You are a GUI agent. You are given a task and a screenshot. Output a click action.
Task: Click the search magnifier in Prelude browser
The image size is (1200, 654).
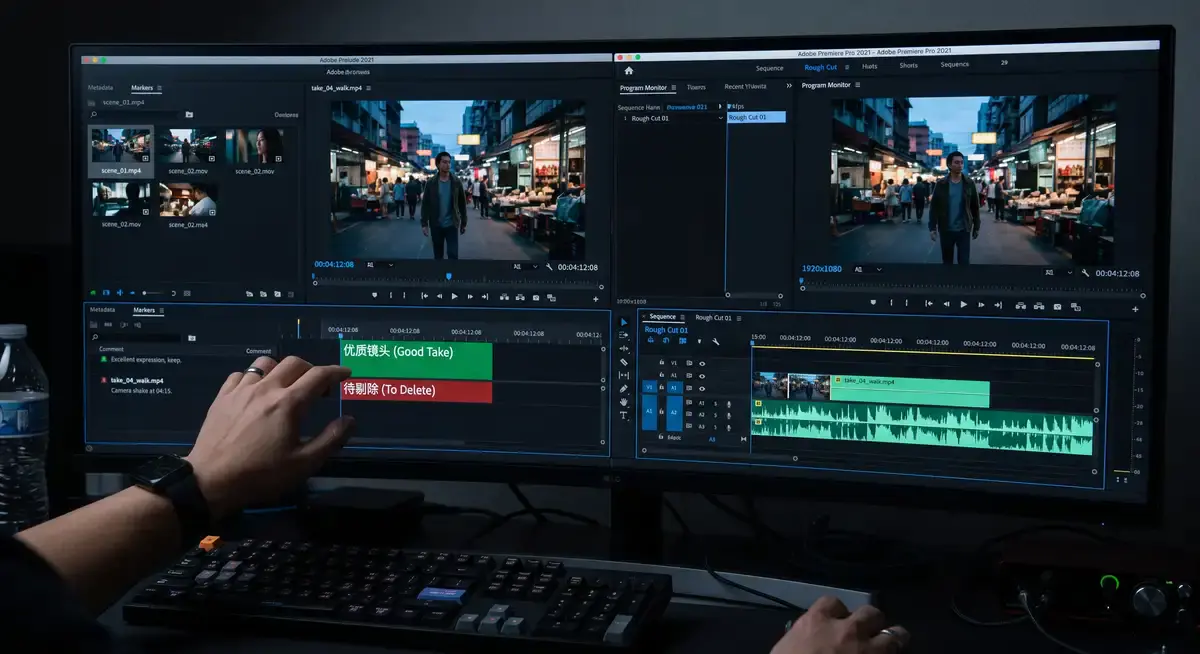[93, 114]
